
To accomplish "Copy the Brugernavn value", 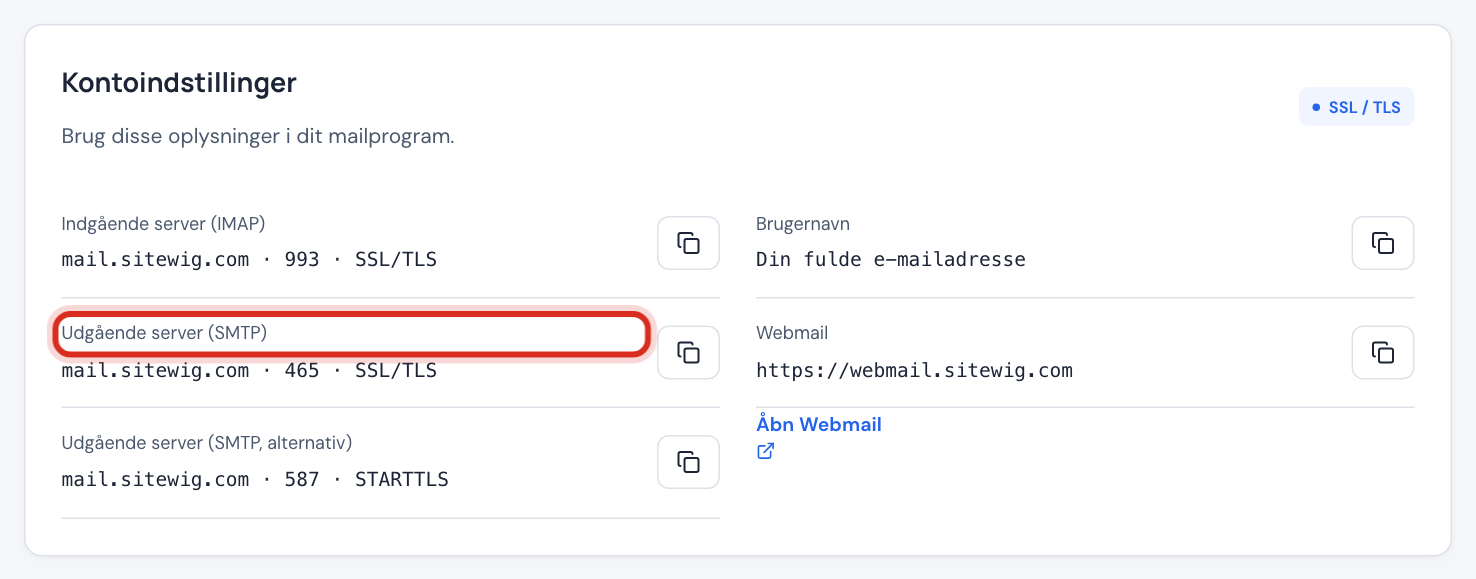I will point(1383,243).
